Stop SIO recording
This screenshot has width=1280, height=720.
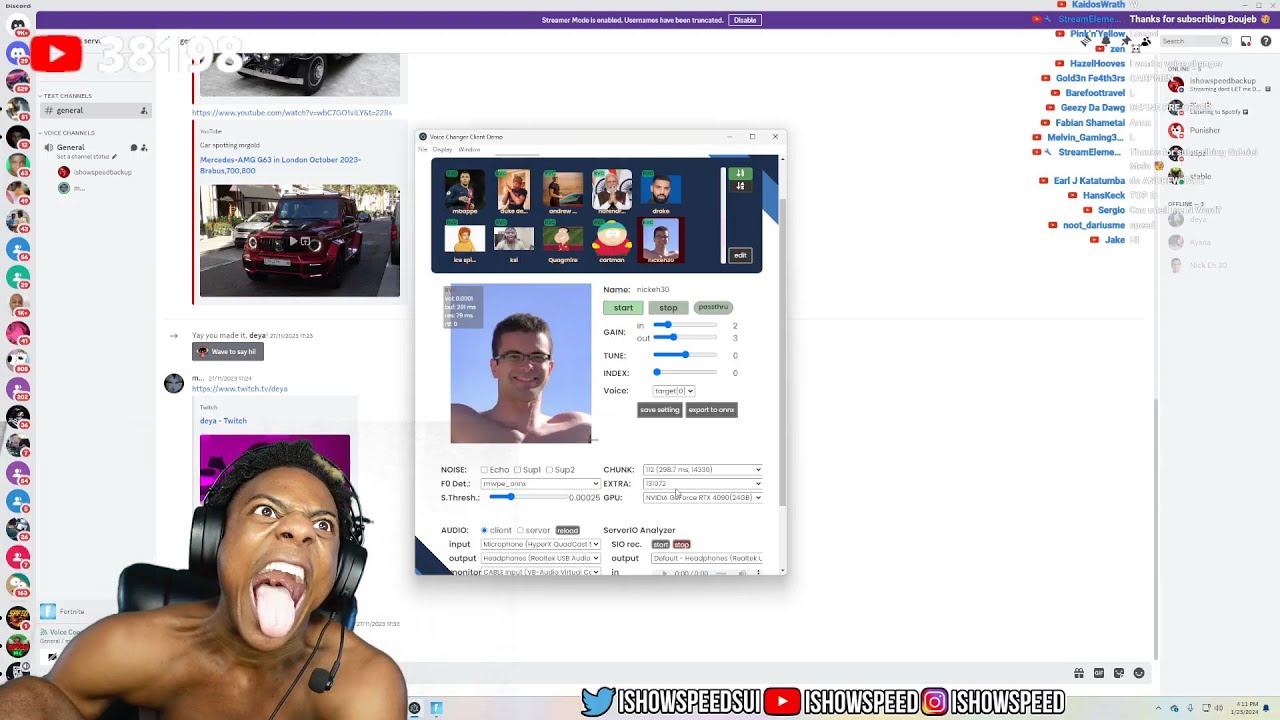tap(681, 544)
